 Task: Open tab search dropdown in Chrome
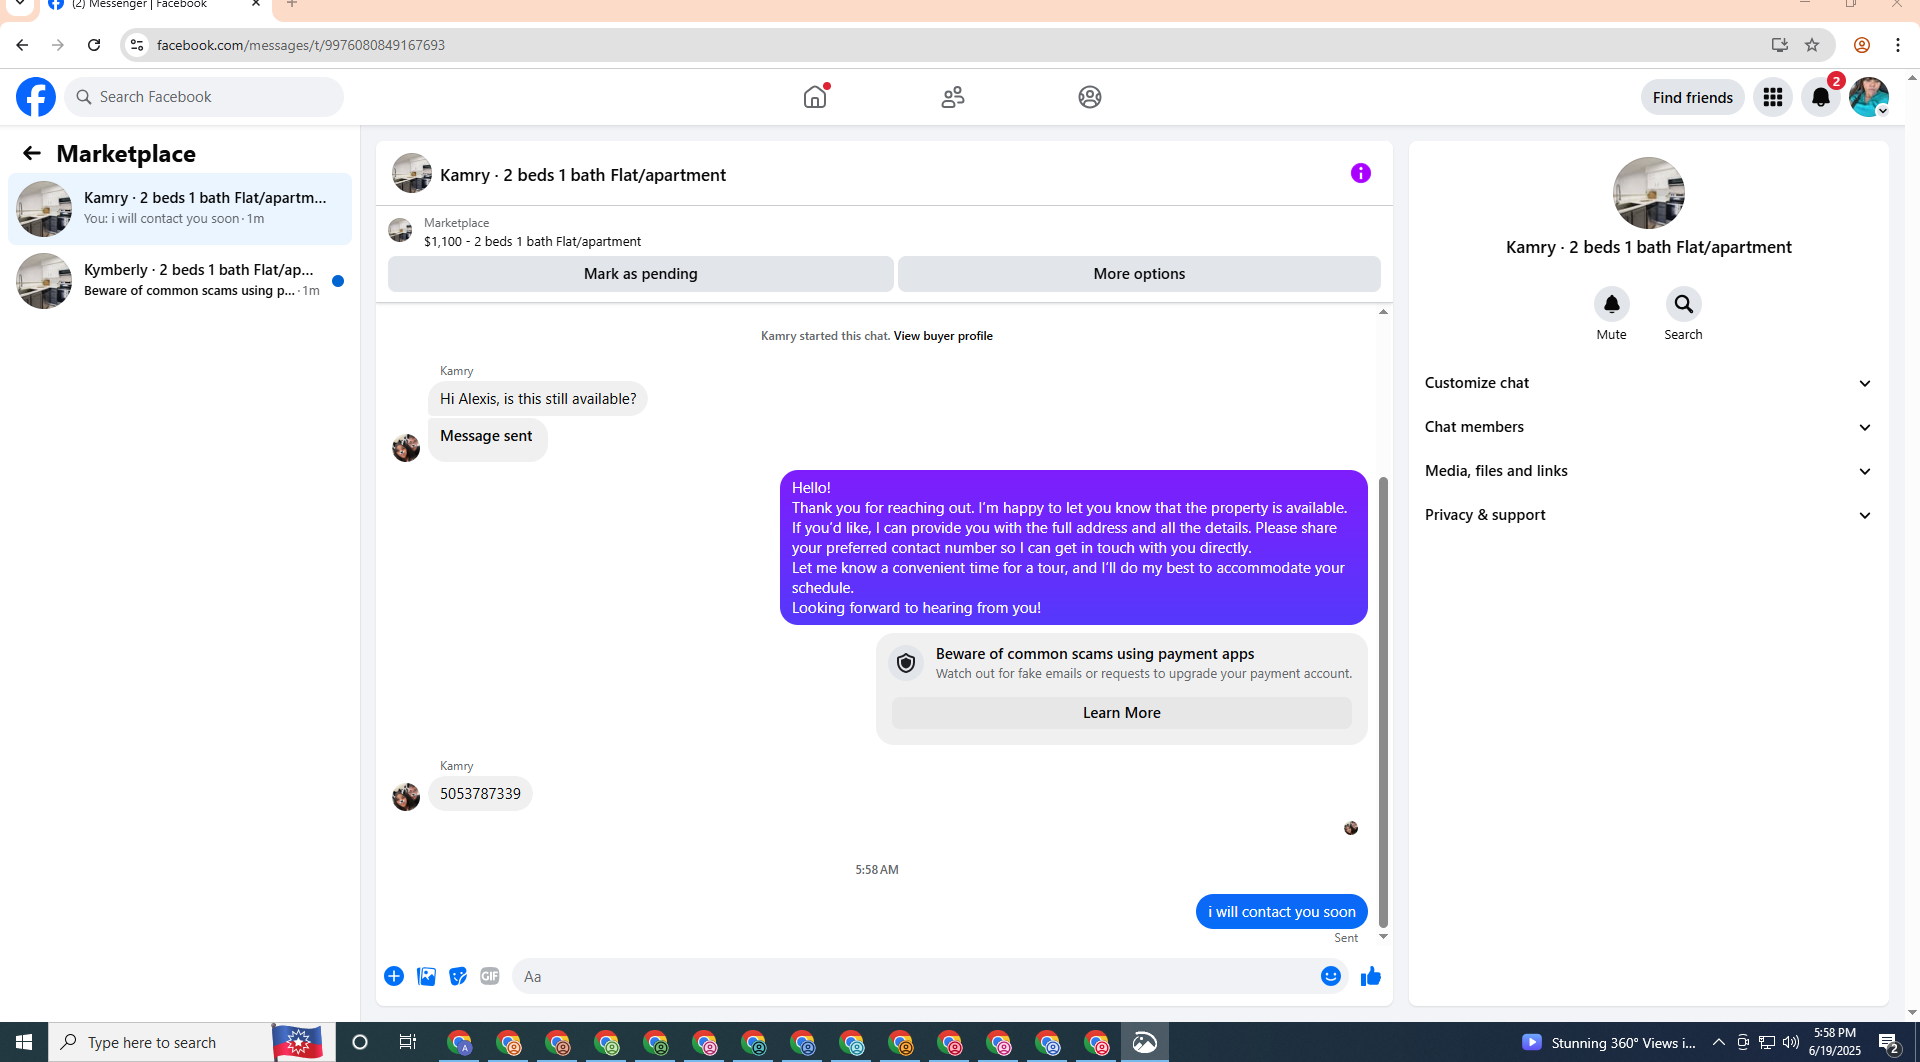20,4
